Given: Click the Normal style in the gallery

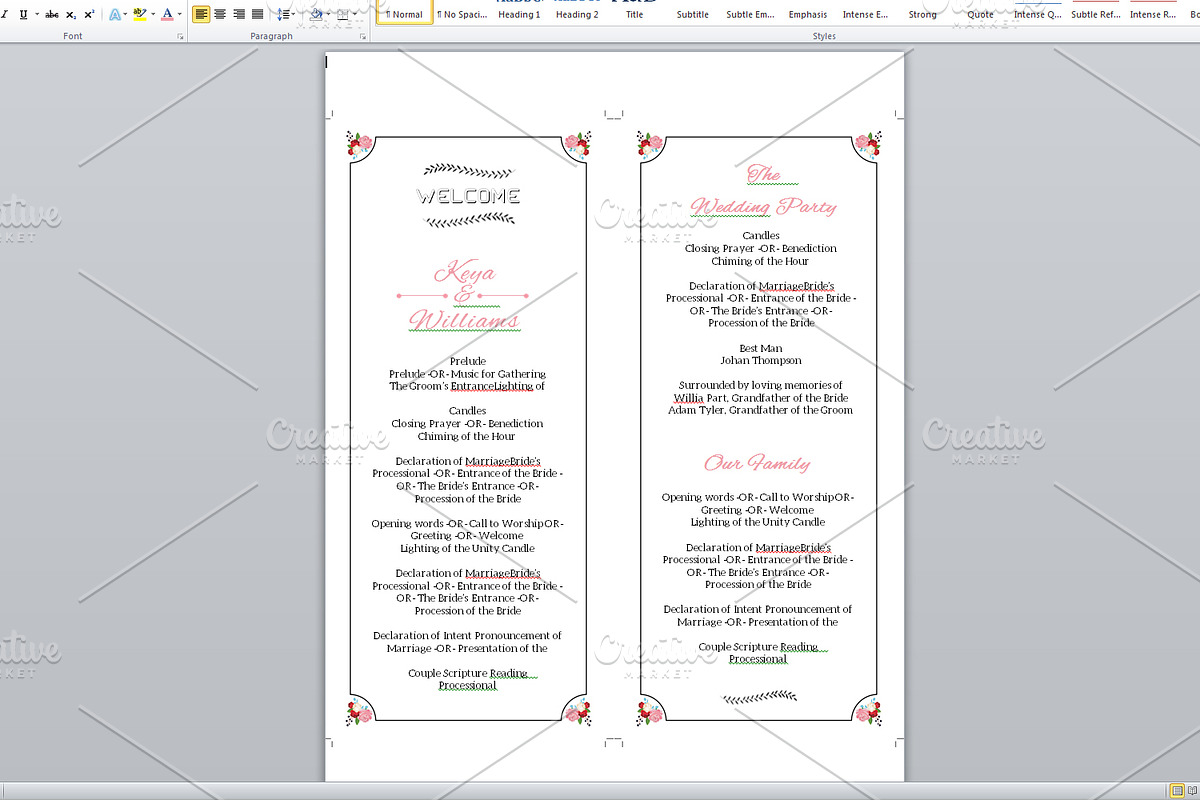Looking at the screenshot, I should click(x=403, y=14).
